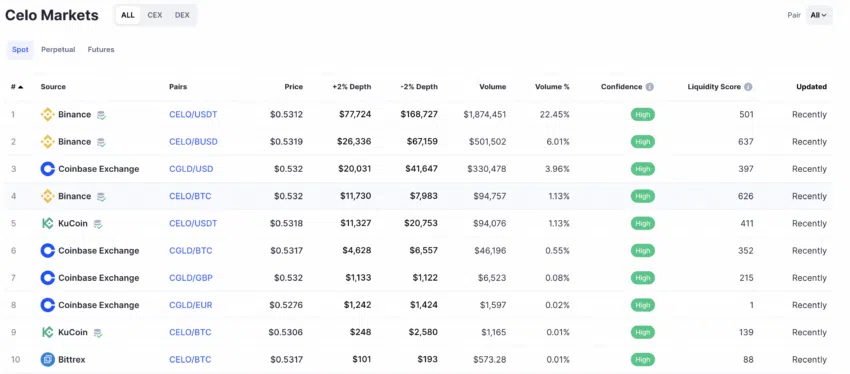
Task: Select the DEX filter toggle
Action: click(182, 15)
